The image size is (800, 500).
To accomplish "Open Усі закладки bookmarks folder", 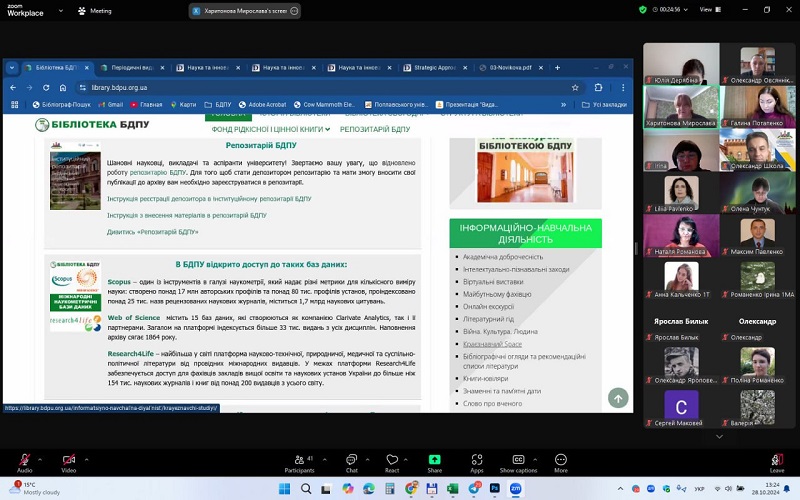I will [x=605, y=105].
